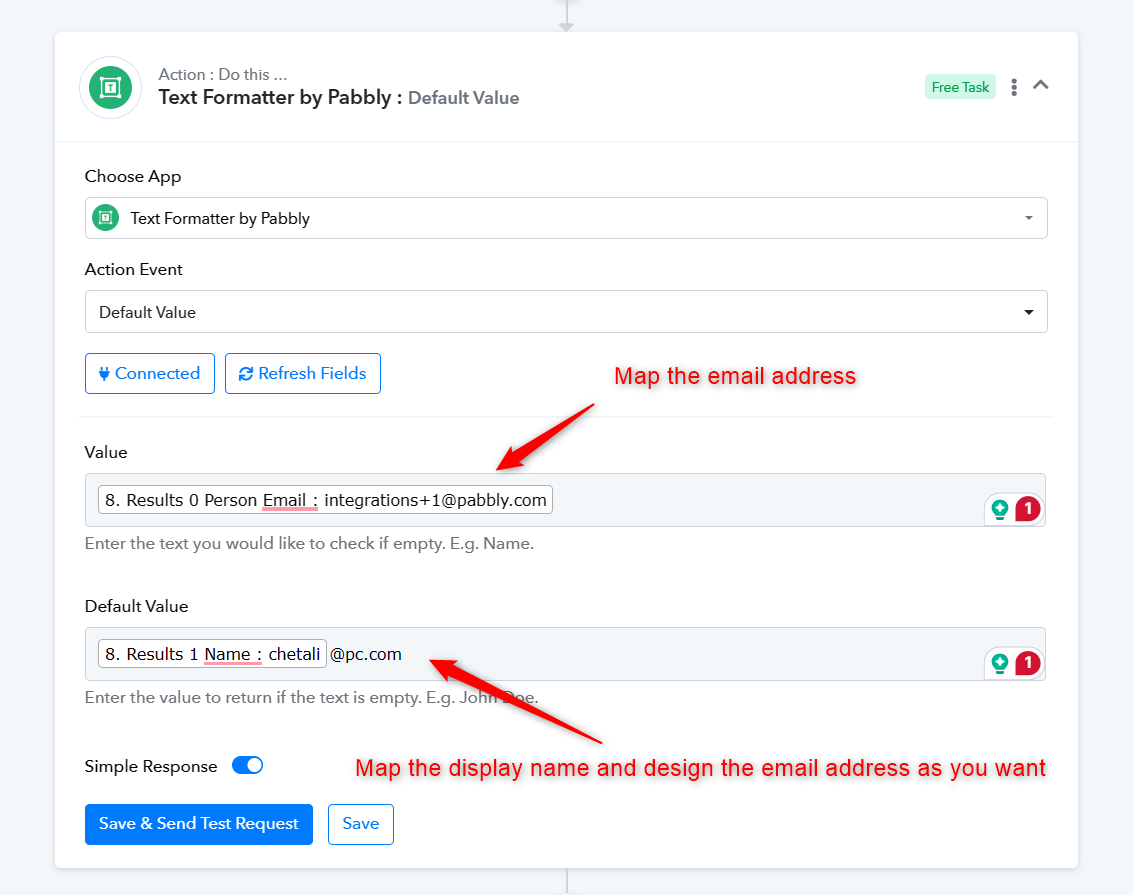The height and width of the screenshot is (895, 1133).
Task: Click the green lightbulb icon in Value field
Action: pyautogui.click(x=999, y=509)
